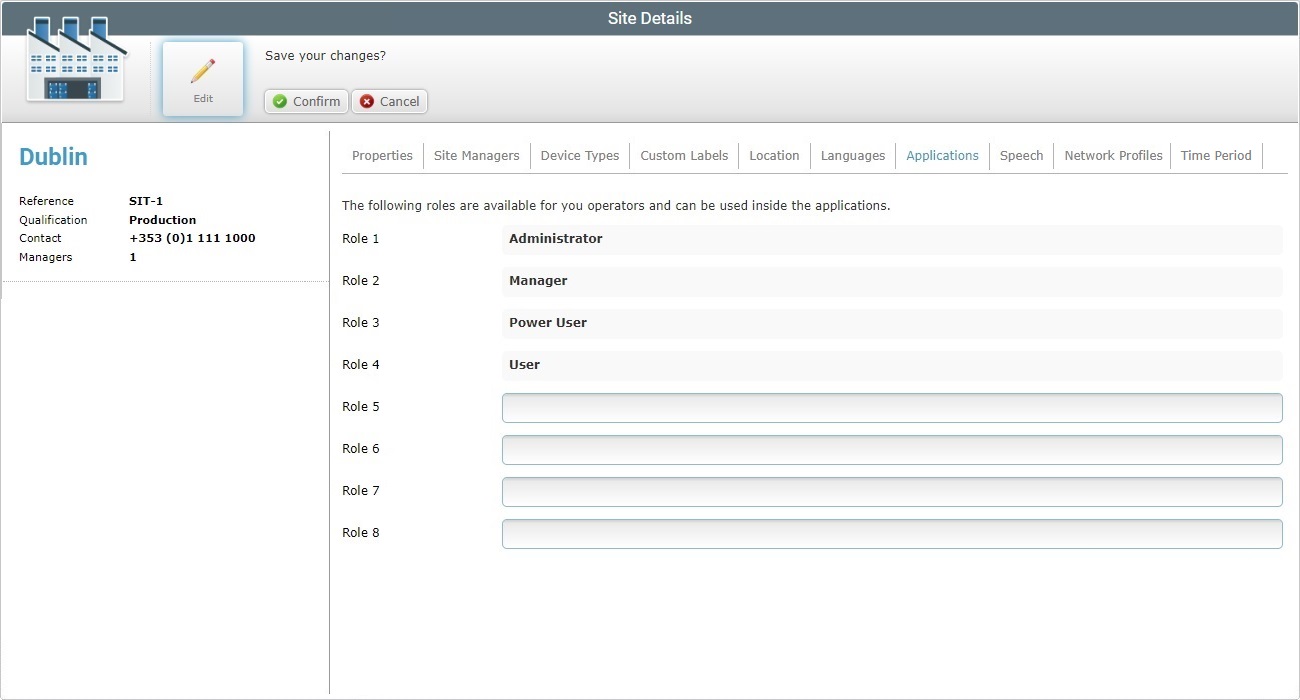
Task: Click the Dublin site name
Action: [53, 156]
